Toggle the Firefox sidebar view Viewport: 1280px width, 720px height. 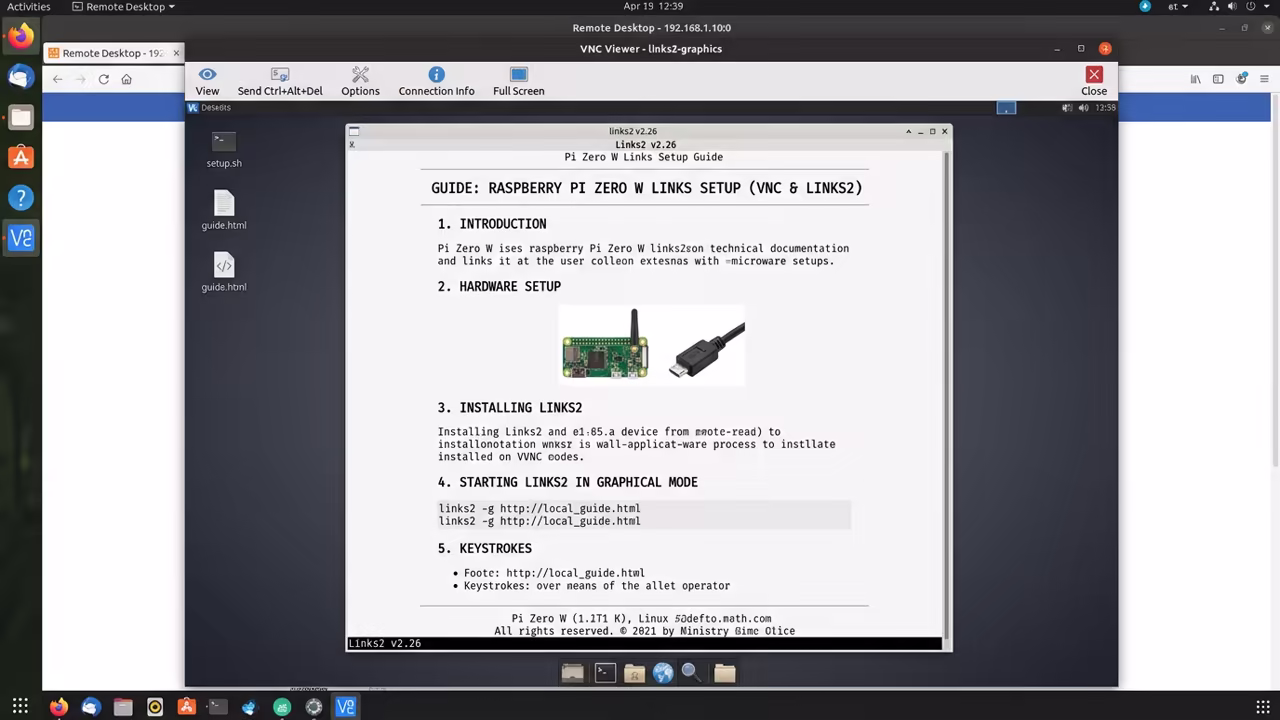click(1218, 79)
